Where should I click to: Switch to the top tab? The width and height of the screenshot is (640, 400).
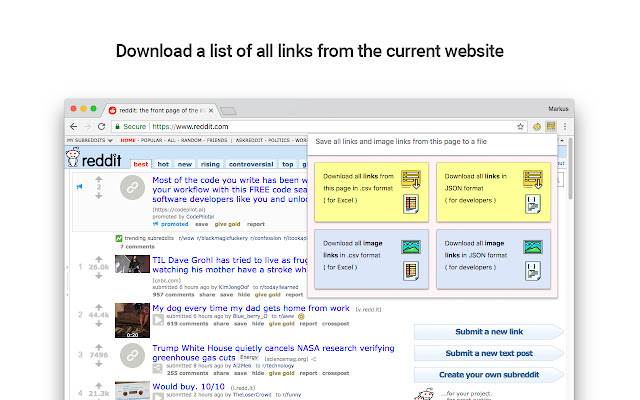coord(288,164)
